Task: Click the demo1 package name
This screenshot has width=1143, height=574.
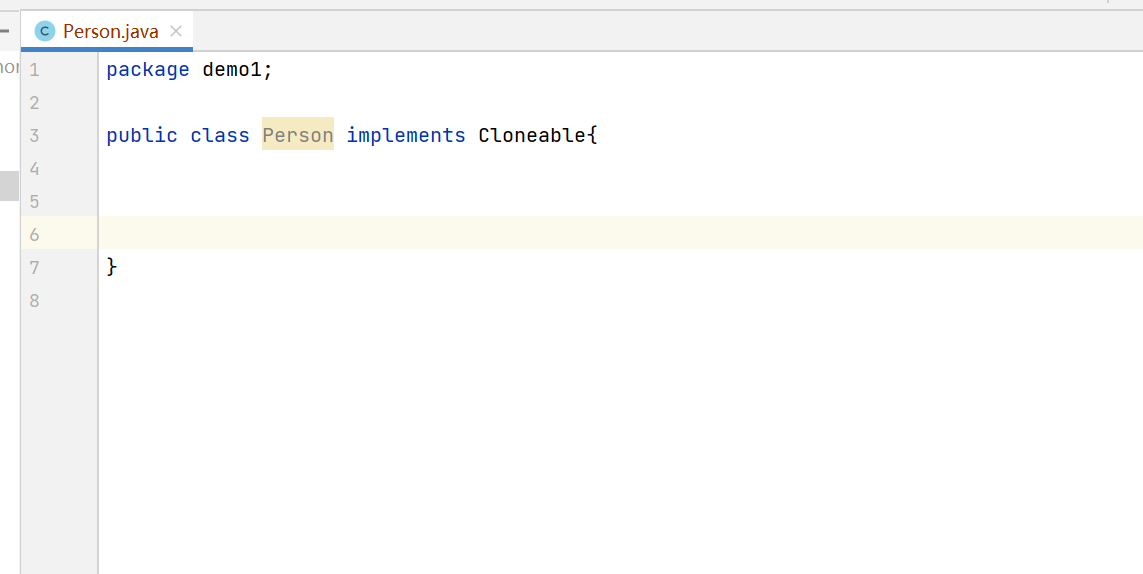Action: (x=232, y=70)
